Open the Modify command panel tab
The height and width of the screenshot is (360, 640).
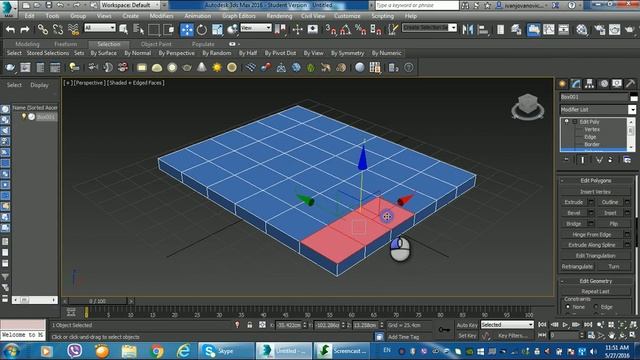576,84
